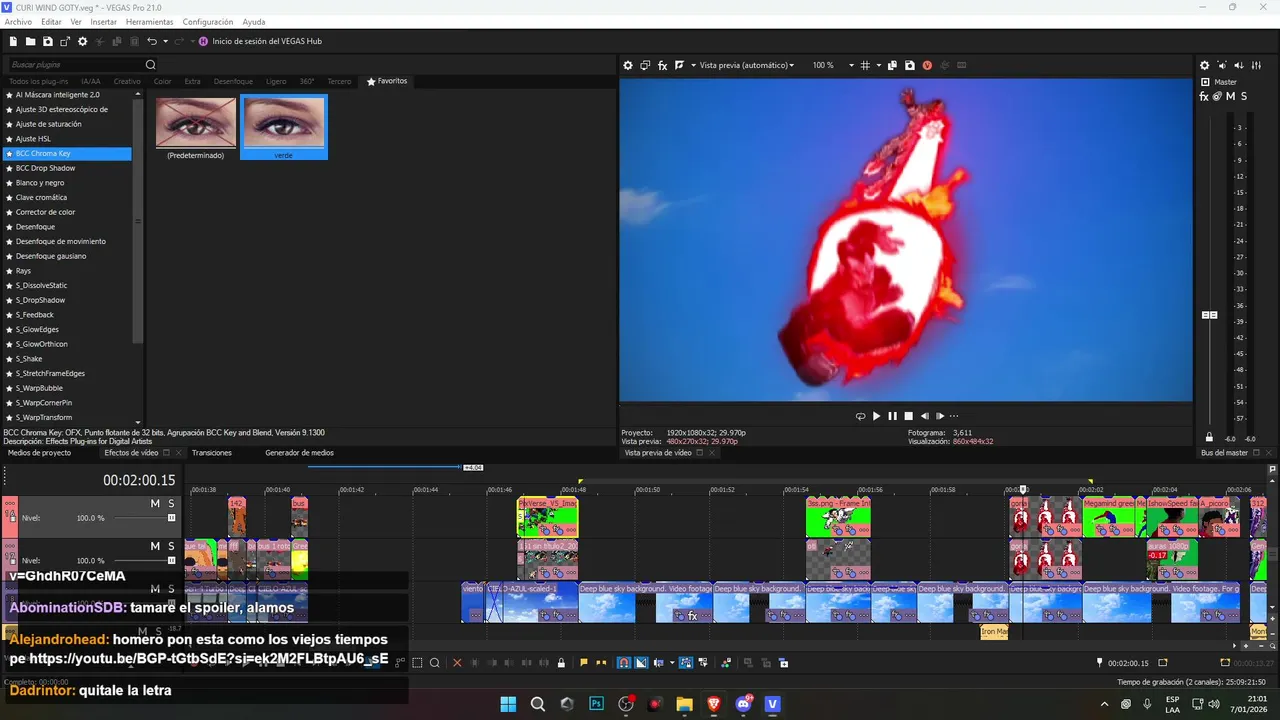Solo the first video track

click(x=171, y=504)
